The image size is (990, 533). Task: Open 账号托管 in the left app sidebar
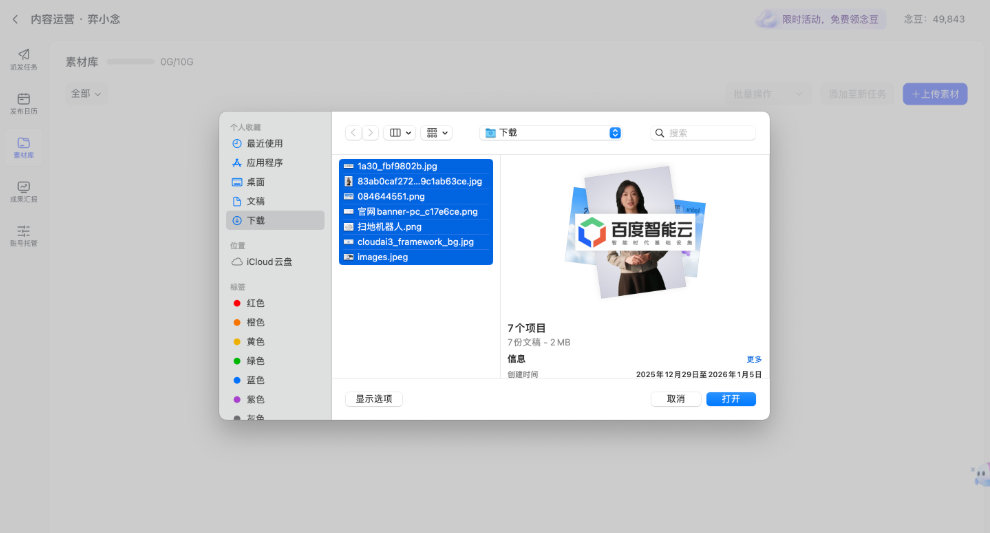24,235
